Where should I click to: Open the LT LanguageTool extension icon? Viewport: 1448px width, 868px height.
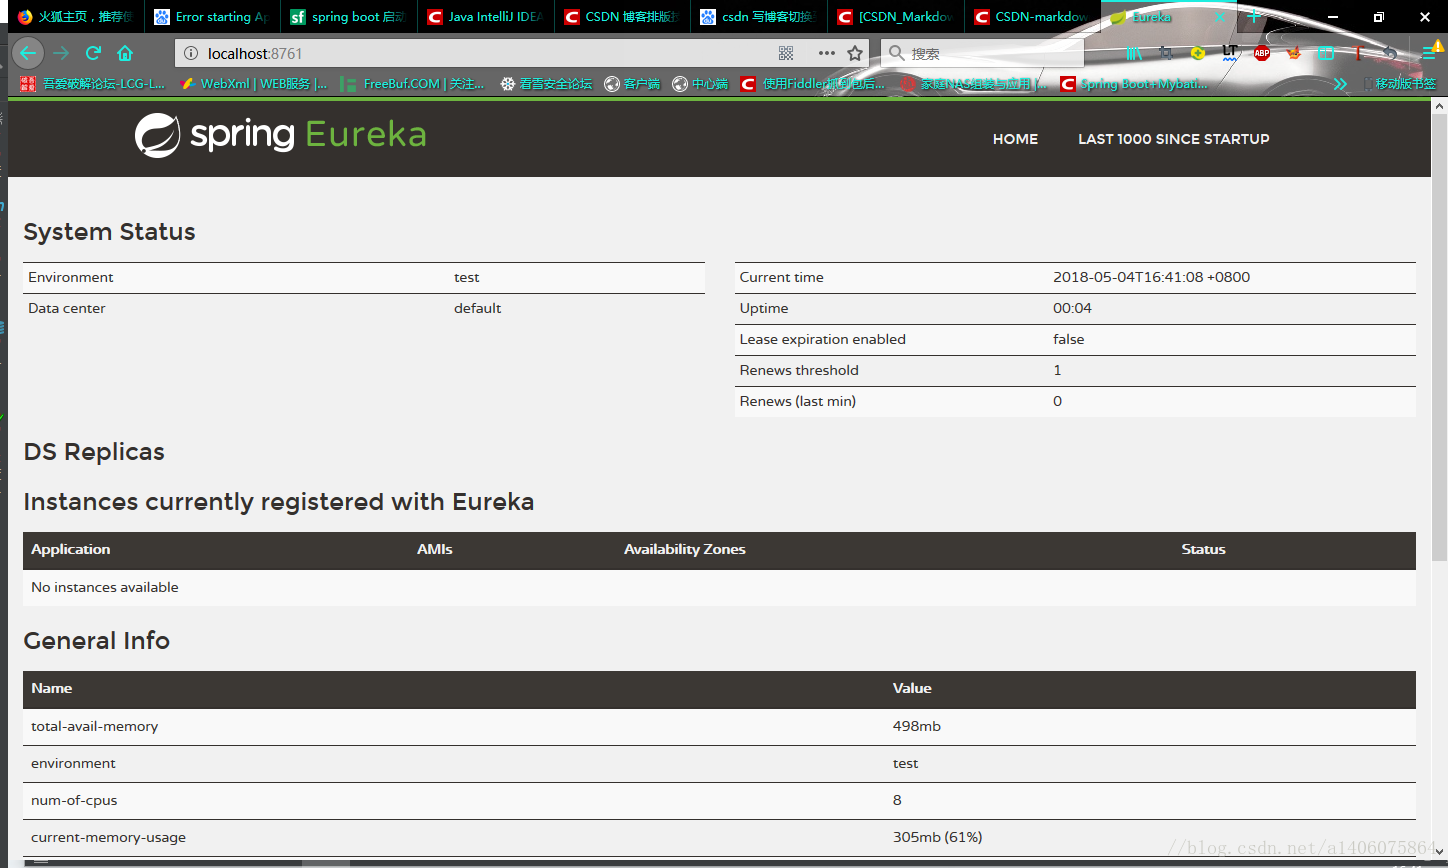click(x=1230, y=53)
